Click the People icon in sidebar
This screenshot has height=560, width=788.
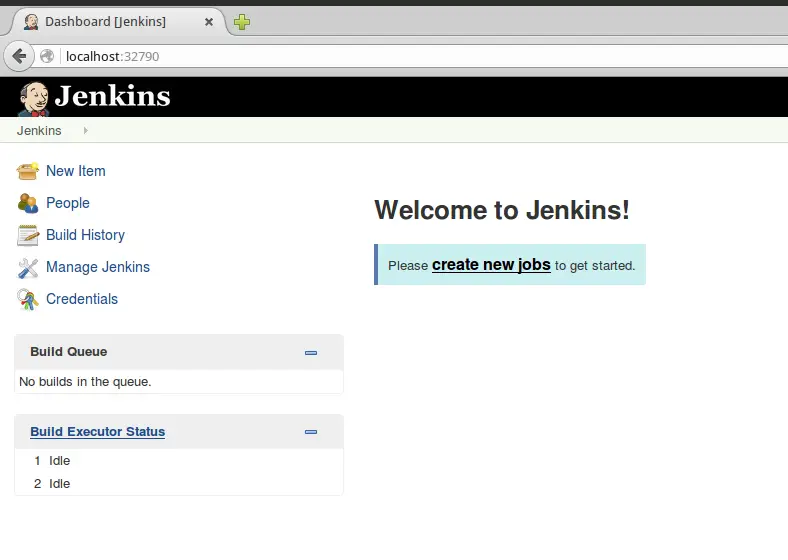click(x=28, y=203)
